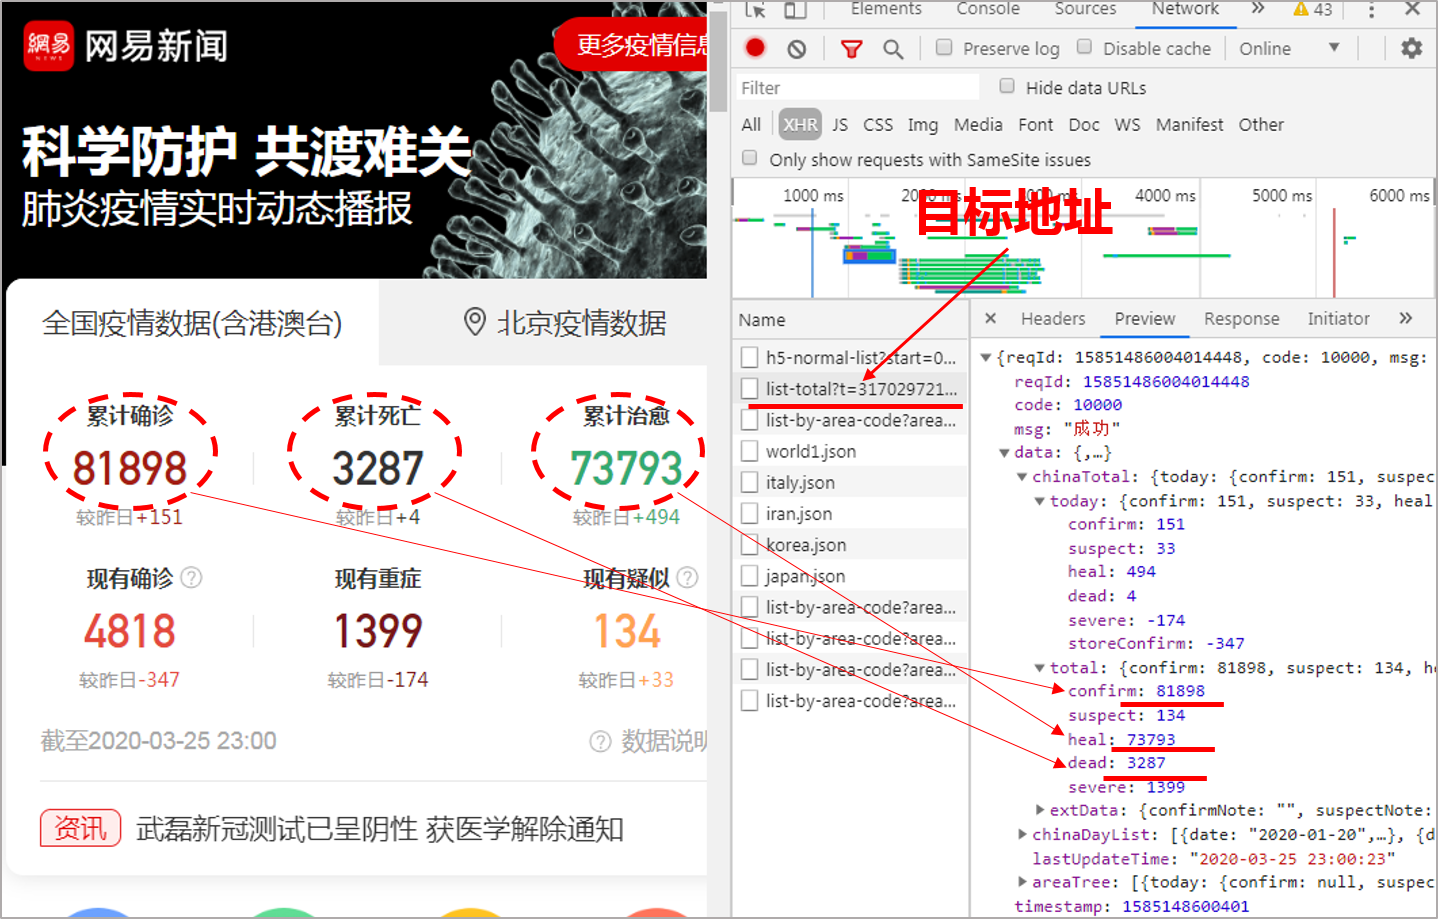Switch to the Sources panel
The width and height of the screenshot is (1438, 919).
(x=1085, y=9)
